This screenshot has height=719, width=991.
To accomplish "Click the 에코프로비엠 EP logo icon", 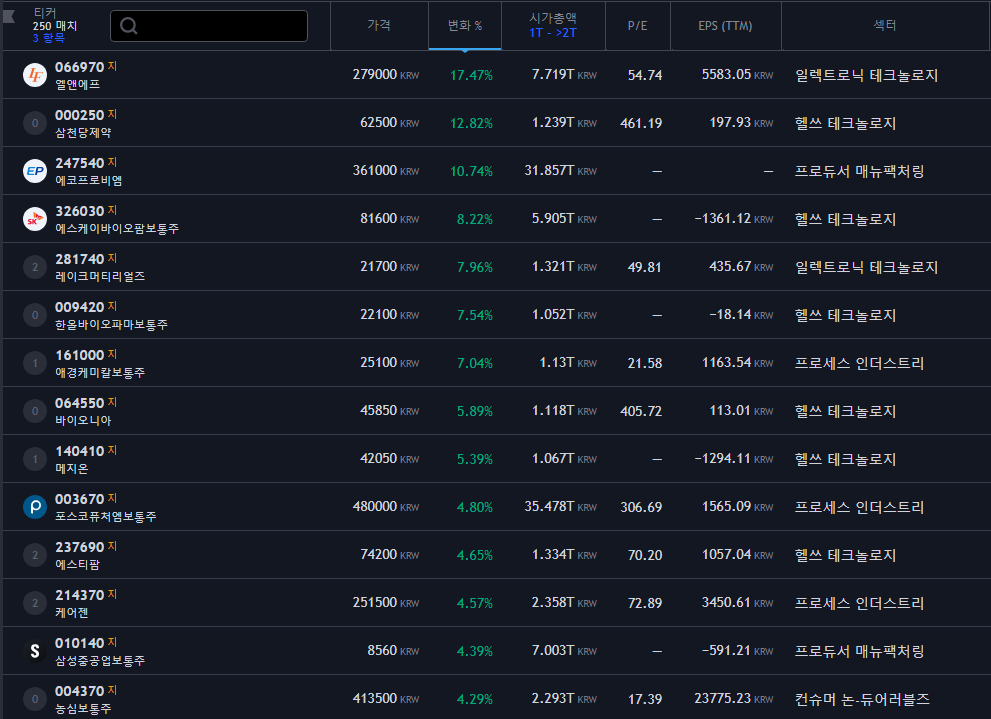I will [x=35, y=171].
